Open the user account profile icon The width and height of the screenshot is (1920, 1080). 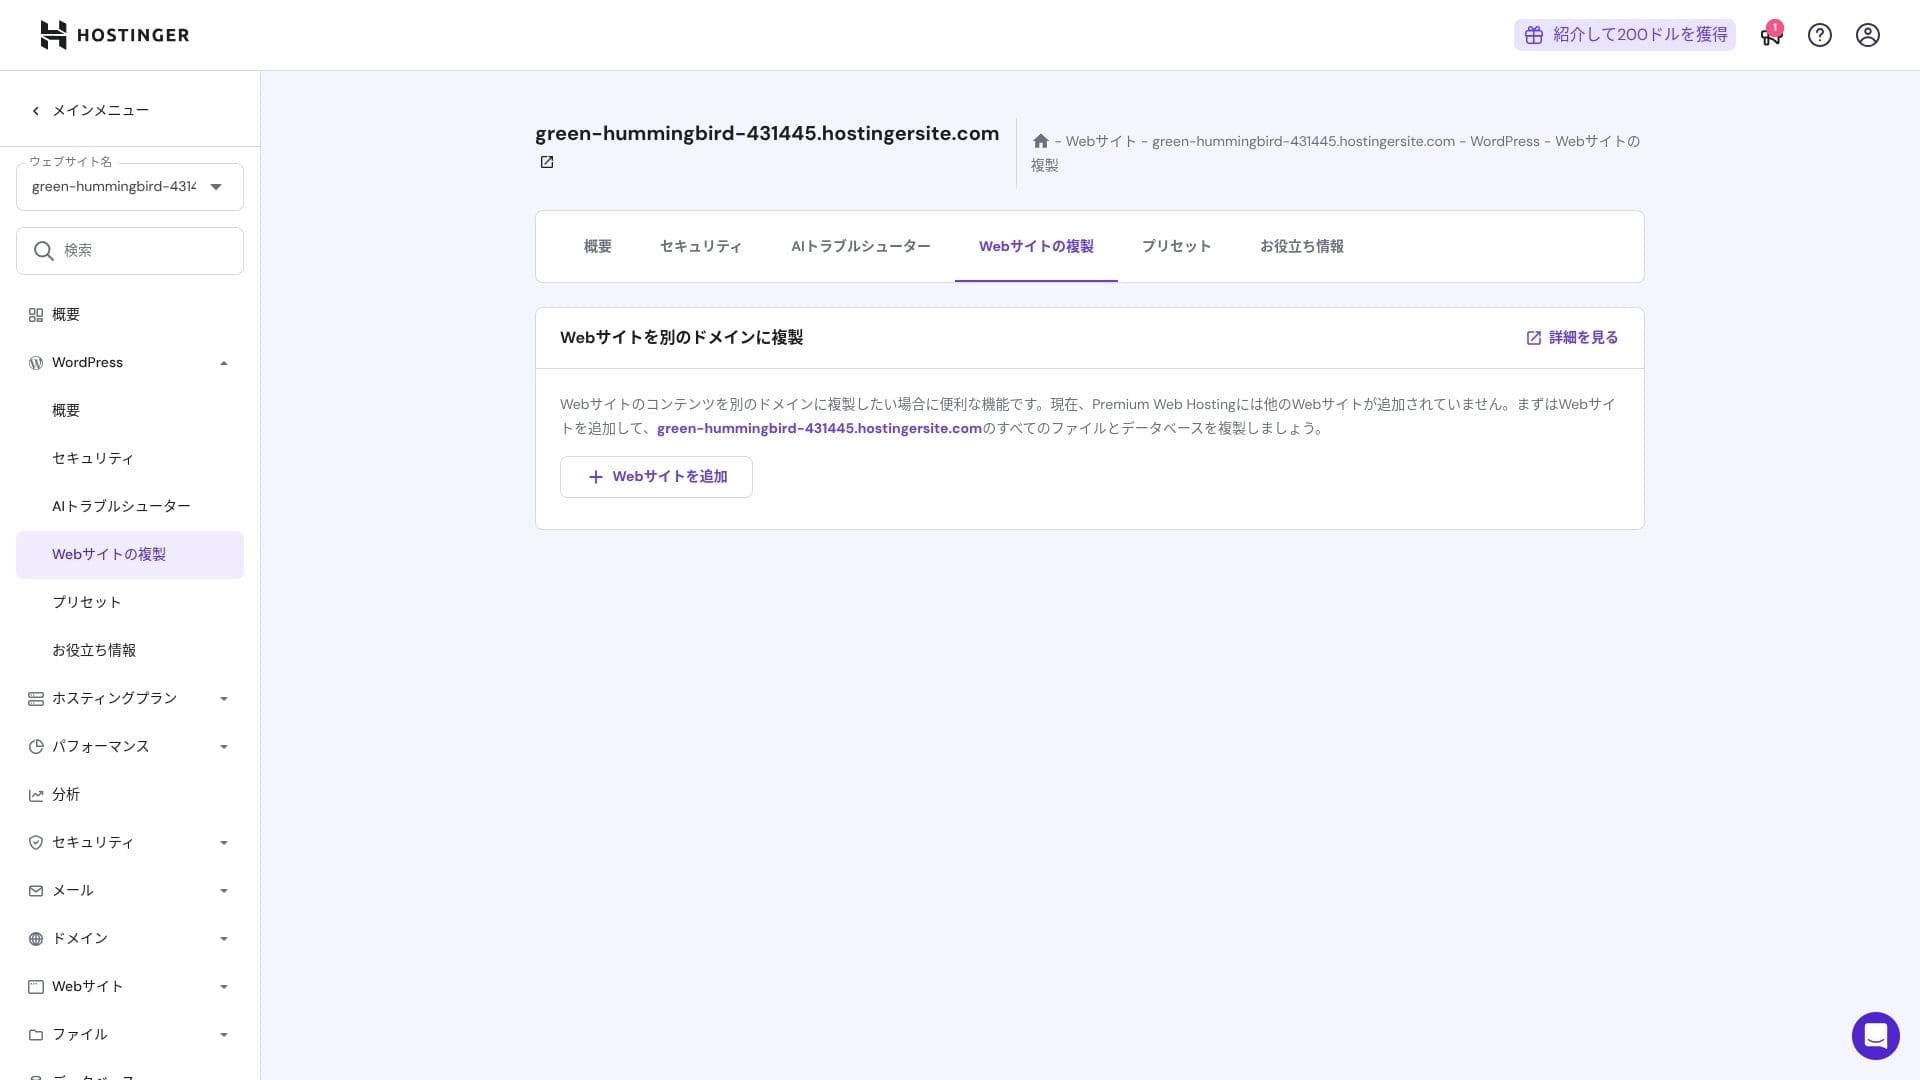pos(1868,35)
